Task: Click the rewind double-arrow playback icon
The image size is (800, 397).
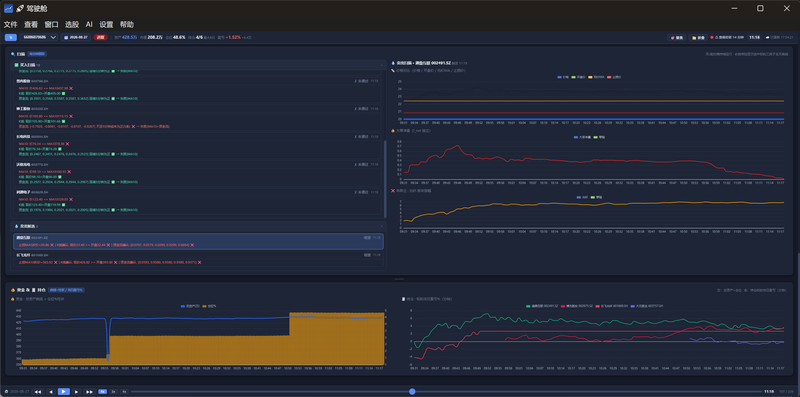Action: (38, 391)
